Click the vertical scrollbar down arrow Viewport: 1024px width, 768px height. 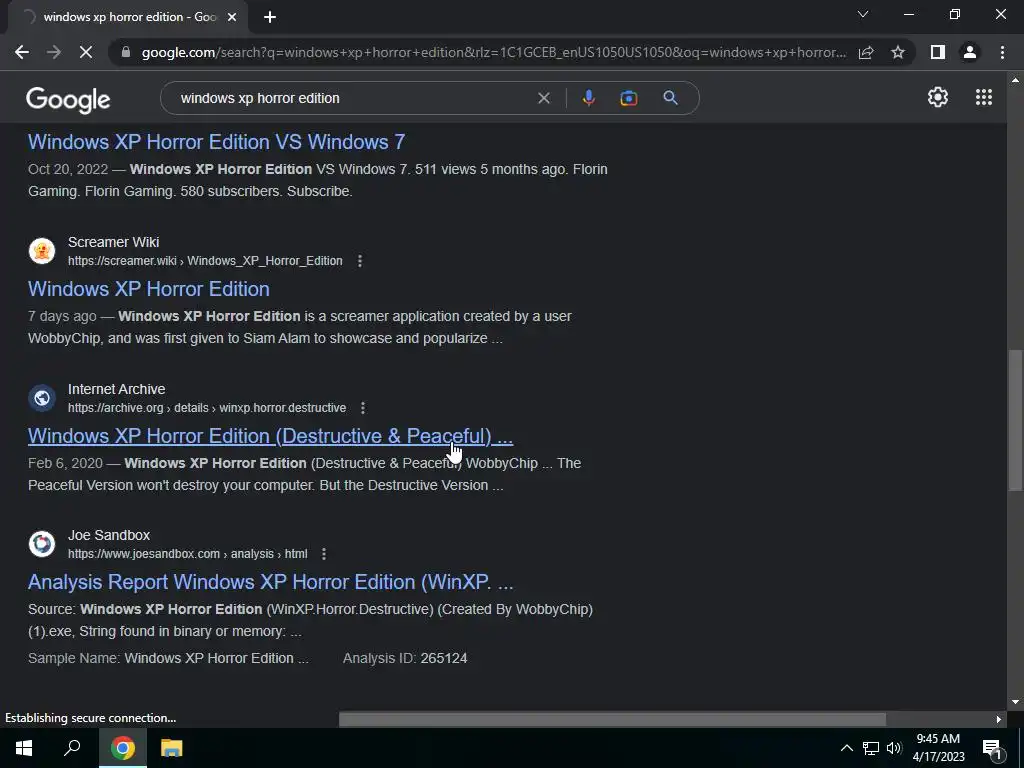(x=1015, y=702)
